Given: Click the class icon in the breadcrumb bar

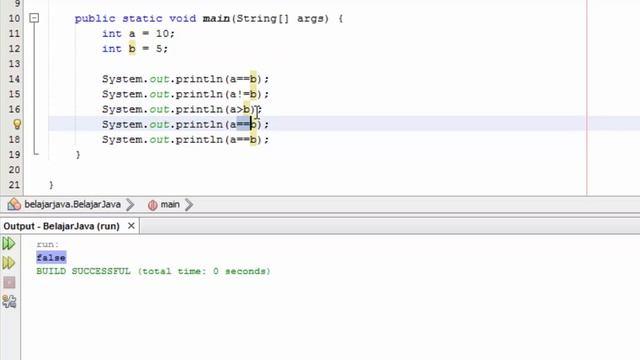Looking at the screenshot, I should coord(14,204).
